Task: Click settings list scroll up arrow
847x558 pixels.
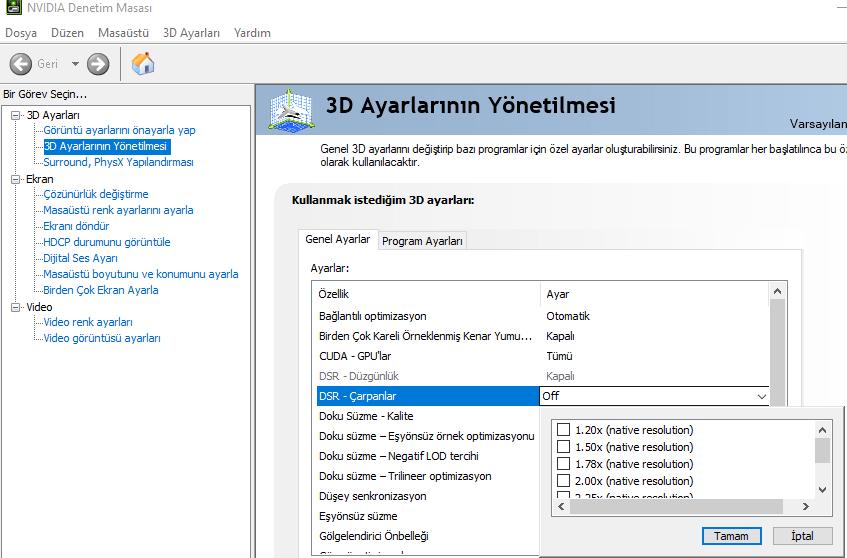Action: [x=777, y=291]
